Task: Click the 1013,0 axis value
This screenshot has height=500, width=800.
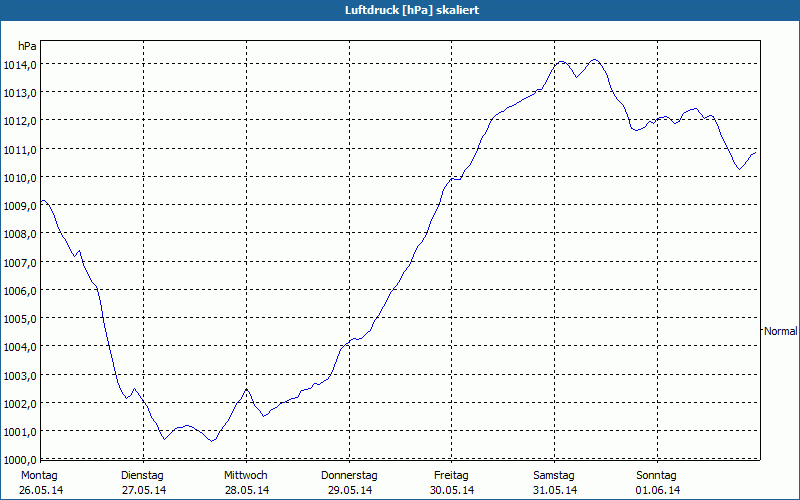Action: pyautogui.click(x=20, y=93)
